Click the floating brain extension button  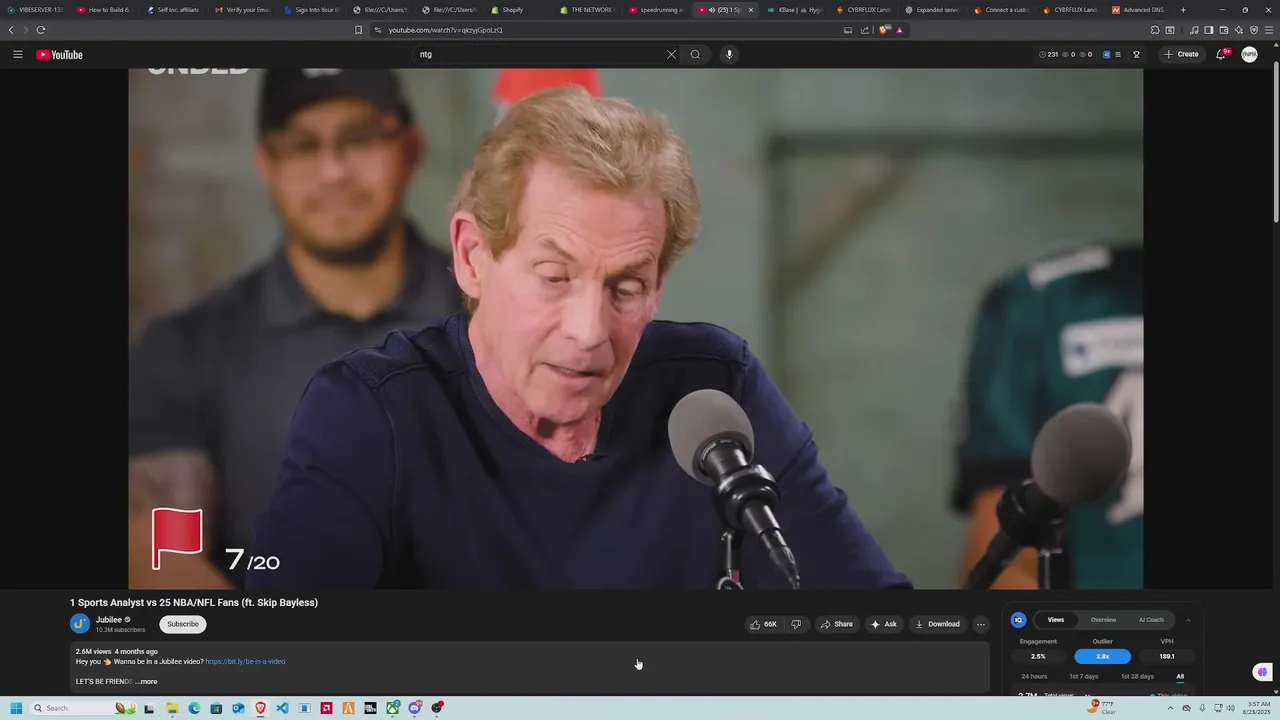(1262, 672)
